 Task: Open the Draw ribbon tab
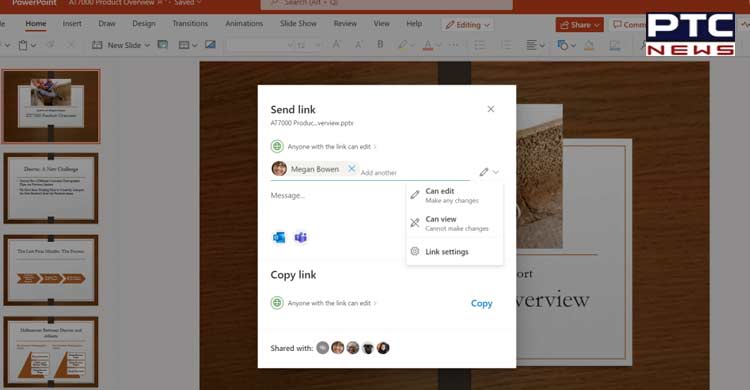click(x=107, y=23)
